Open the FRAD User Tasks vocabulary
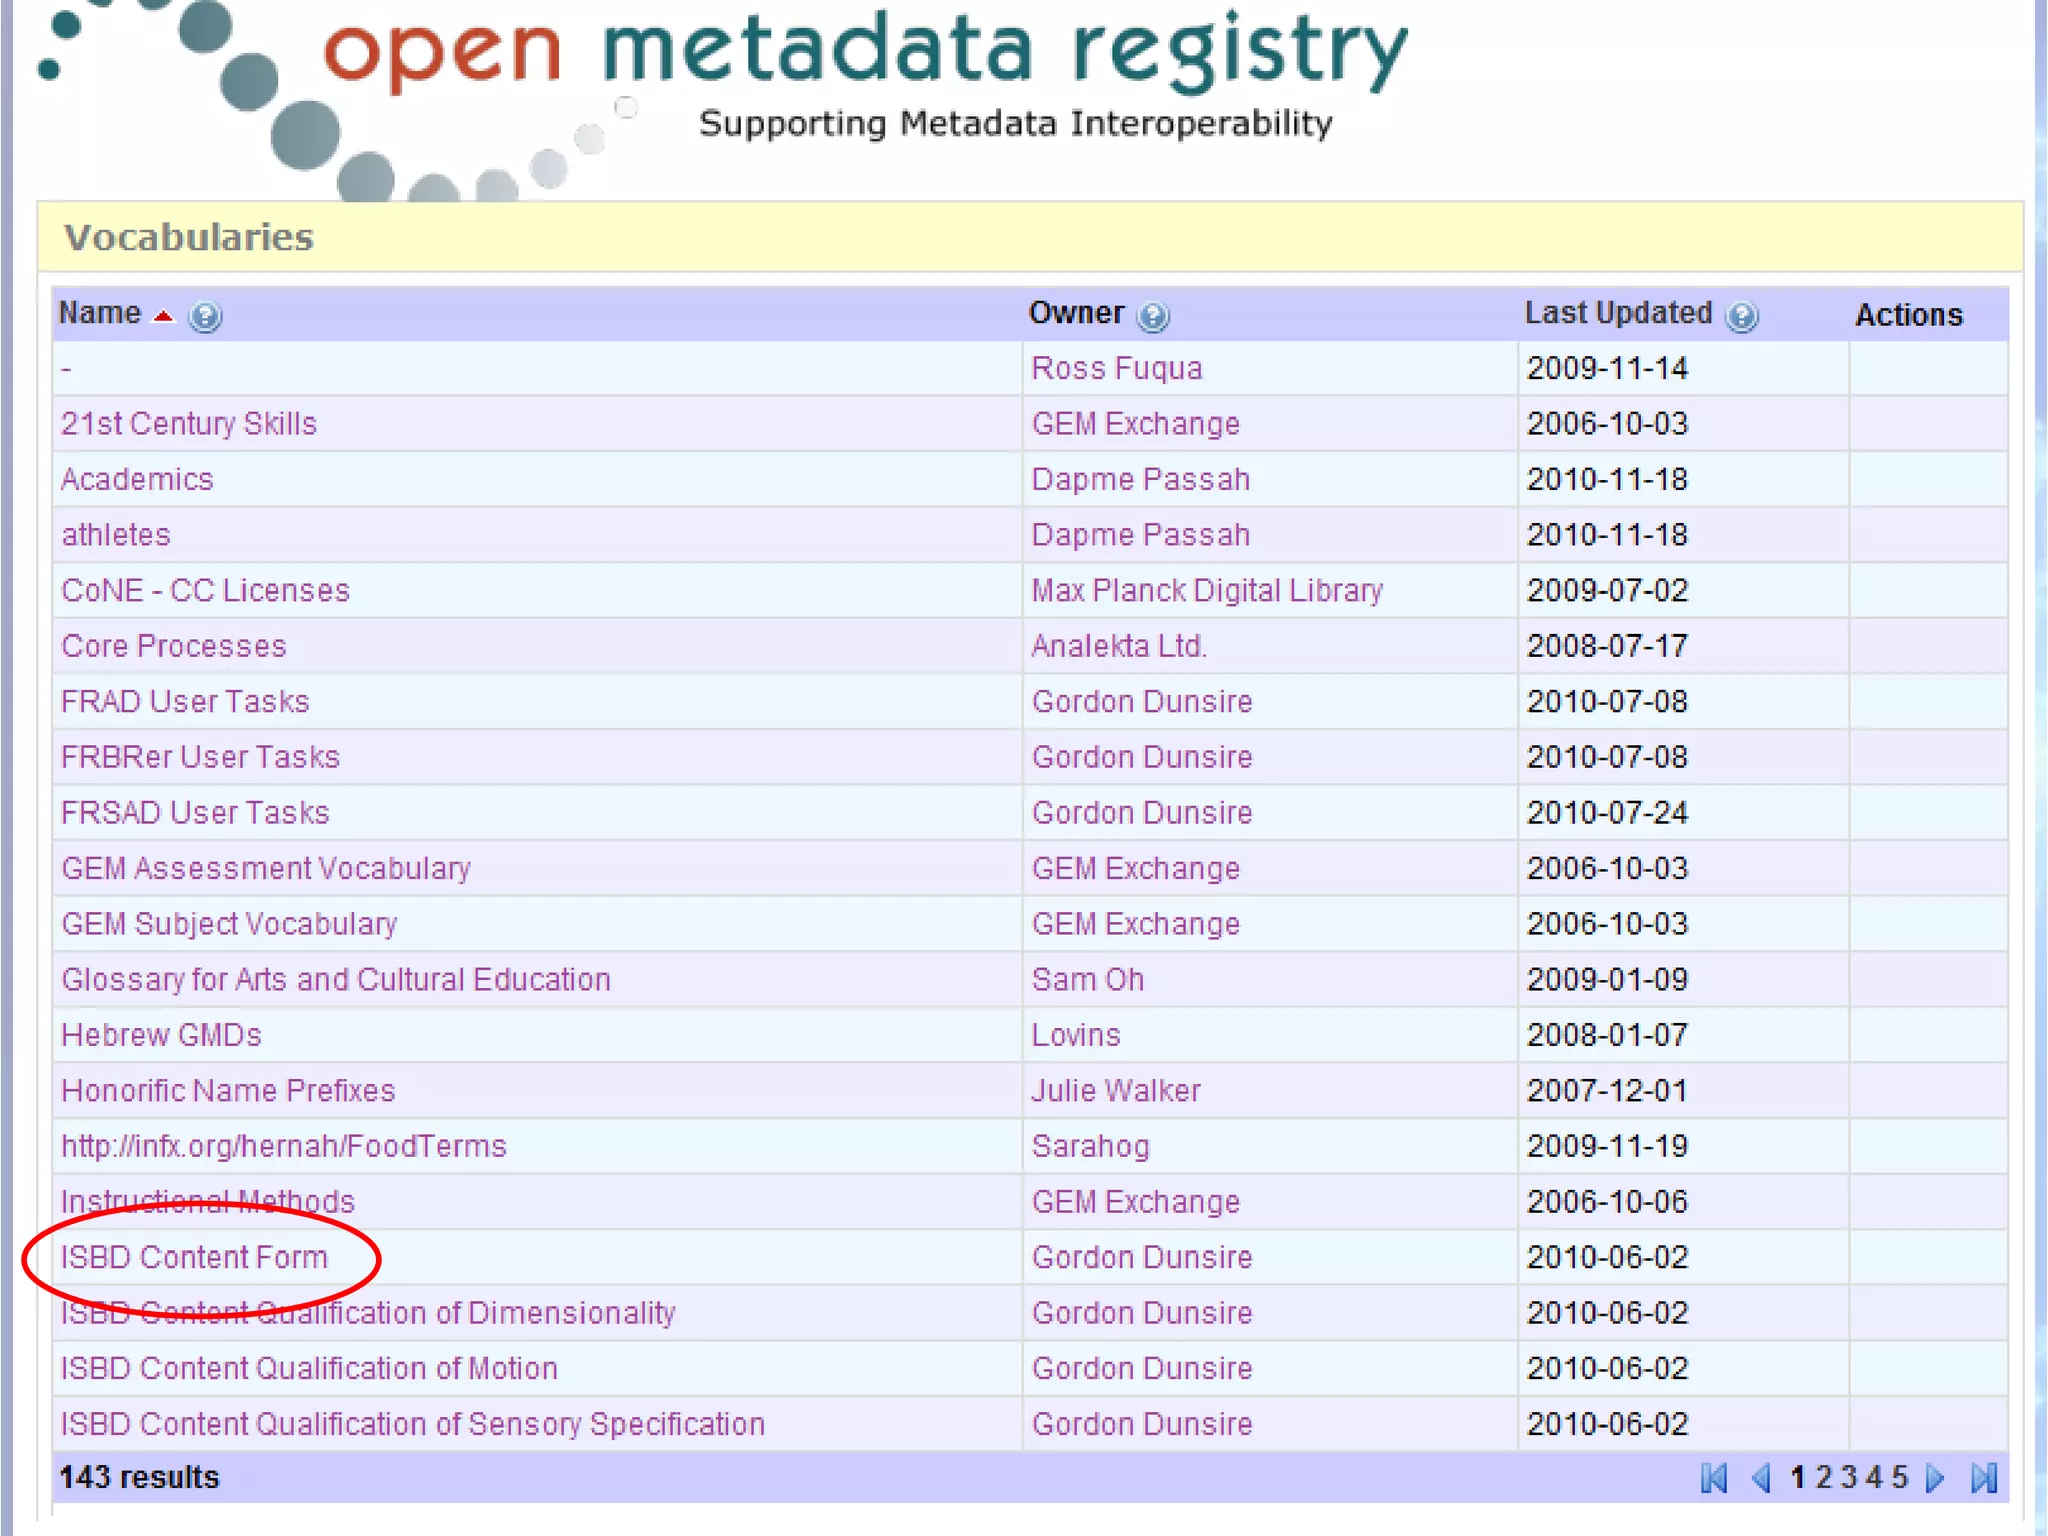The image size is (2048, 1536). (x=185, y=702)
